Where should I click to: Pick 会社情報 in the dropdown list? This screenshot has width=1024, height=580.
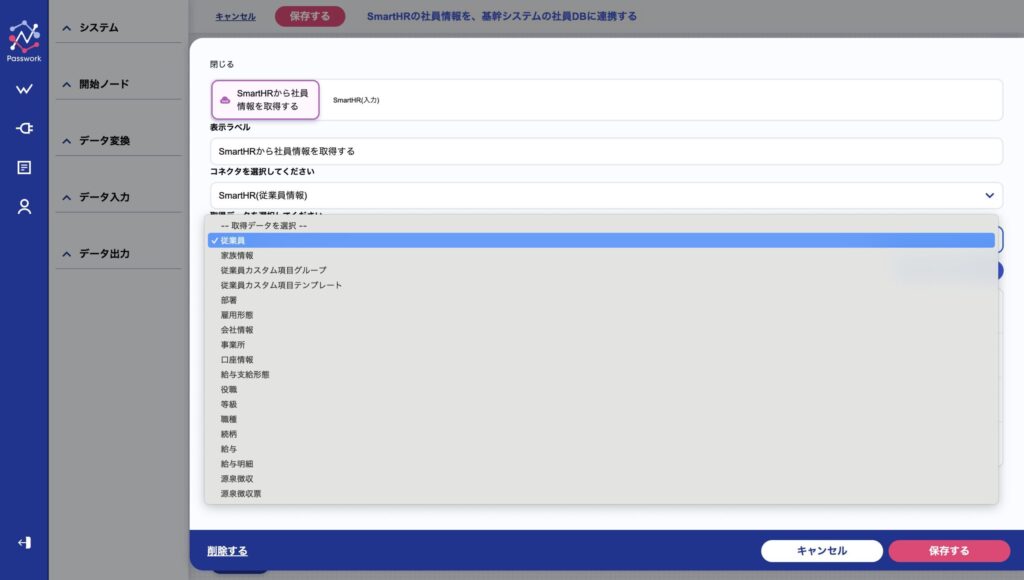tap(601, 330)
